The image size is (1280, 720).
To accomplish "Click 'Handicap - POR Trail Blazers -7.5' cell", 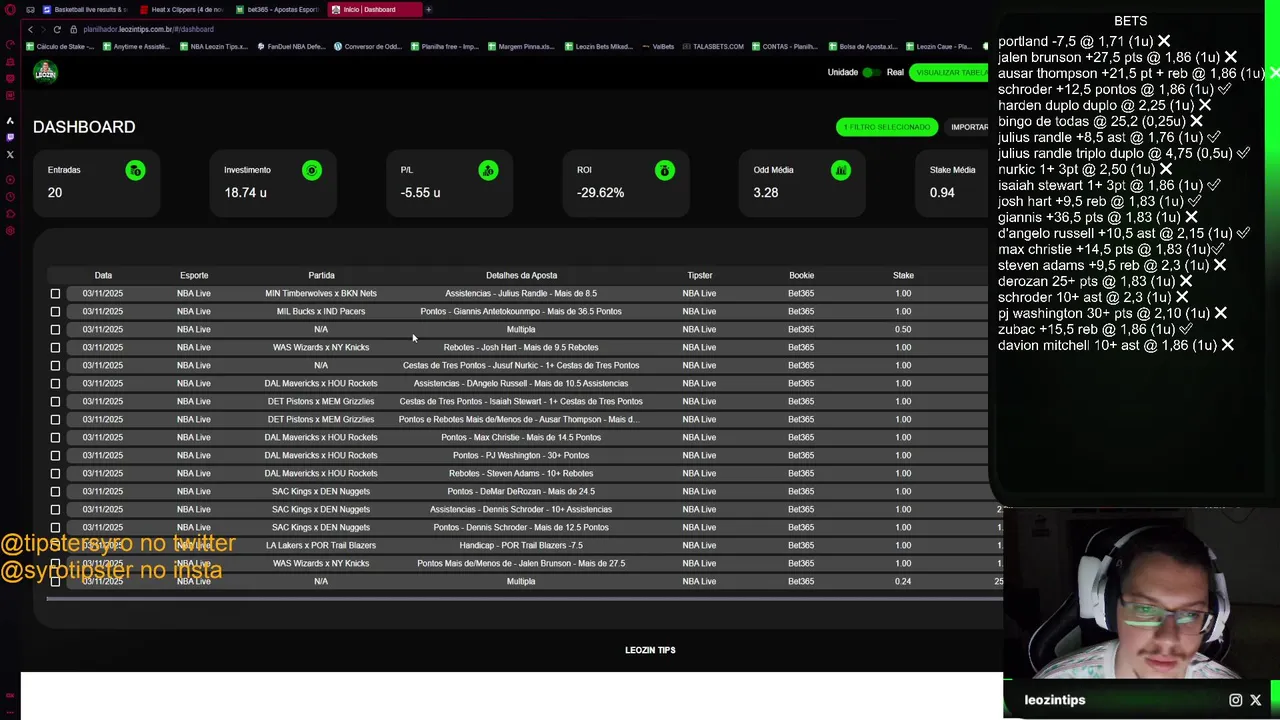I will [x=521, y=545].
